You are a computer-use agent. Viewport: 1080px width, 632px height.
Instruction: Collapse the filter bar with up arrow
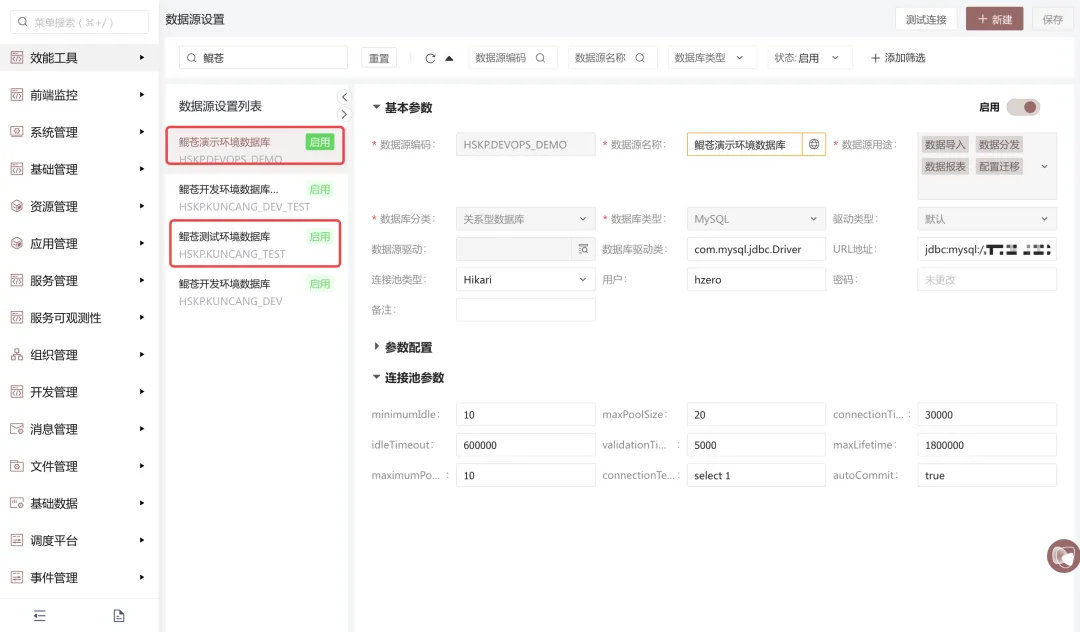point(449,59)
